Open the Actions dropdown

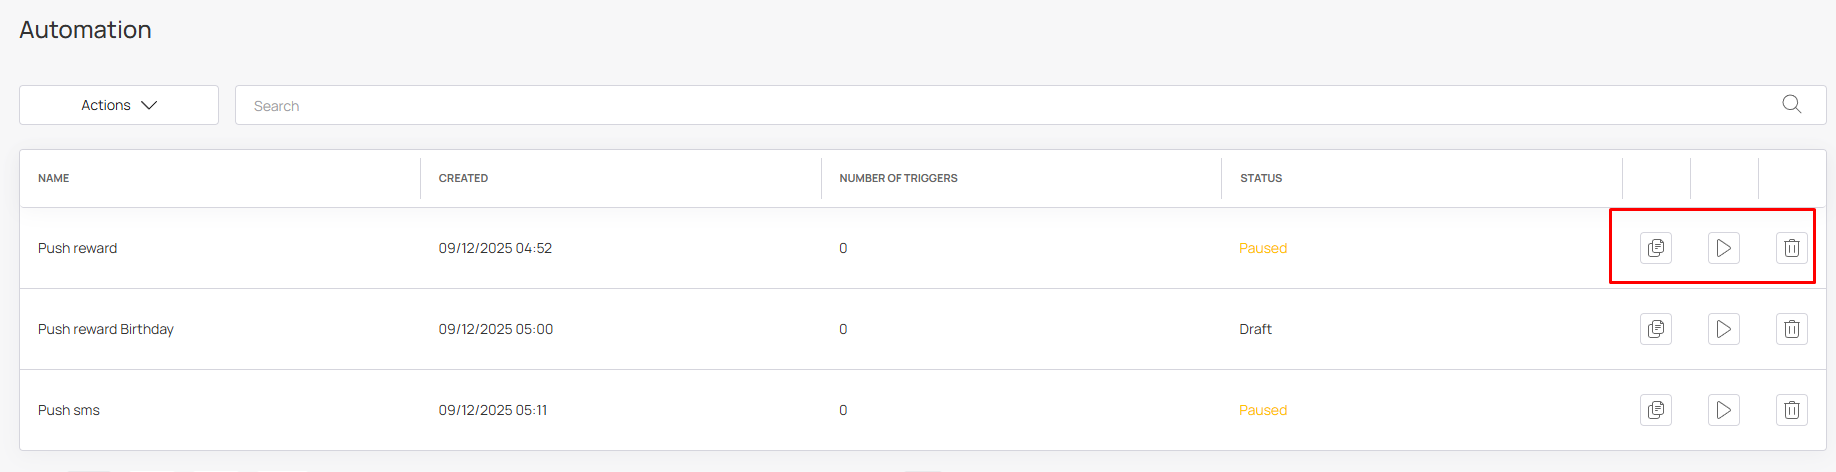click(119, 105)
